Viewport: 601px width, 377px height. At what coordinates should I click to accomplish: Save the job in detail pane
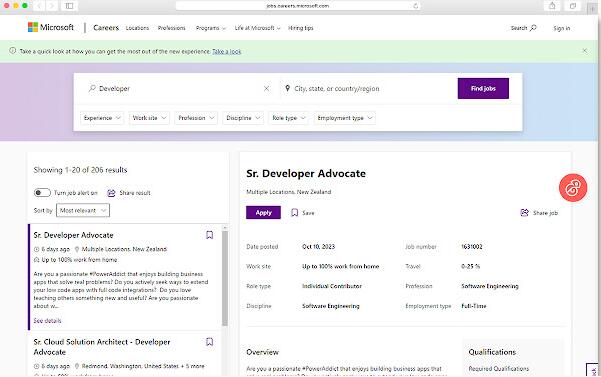point(302,213)
